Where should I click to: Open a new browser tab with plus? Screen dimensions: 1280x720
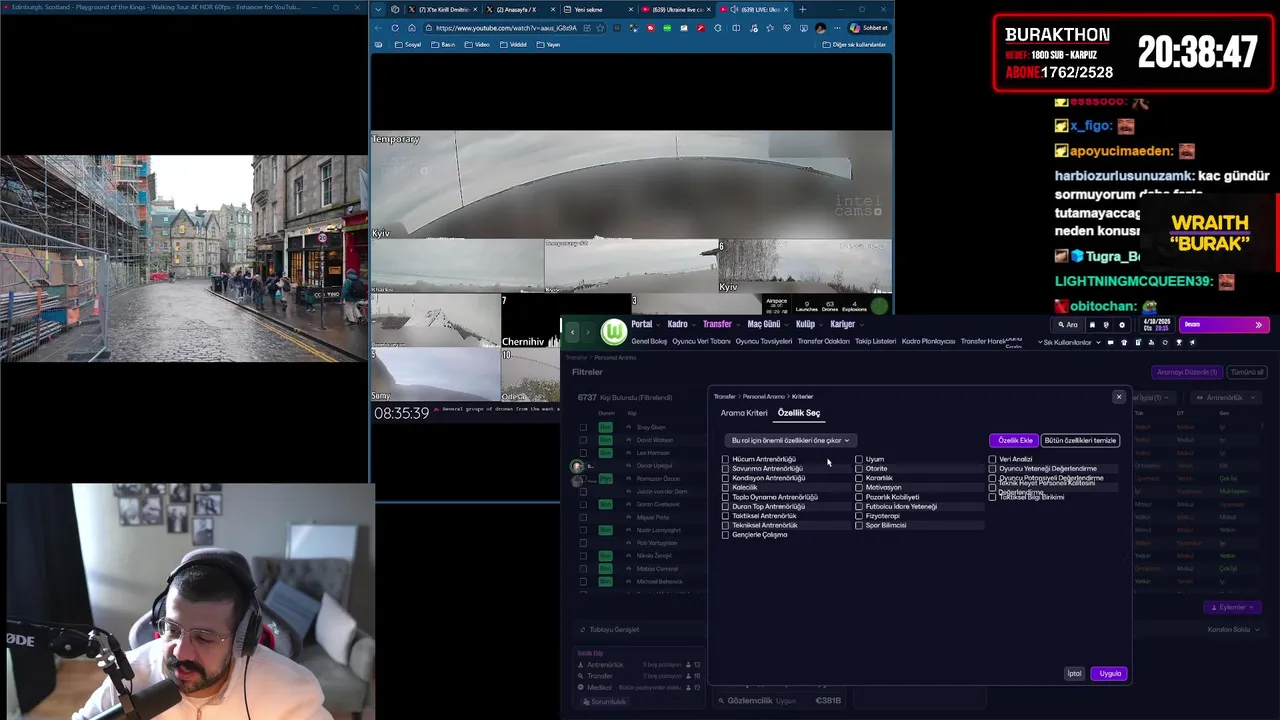[x=802, y=9]
